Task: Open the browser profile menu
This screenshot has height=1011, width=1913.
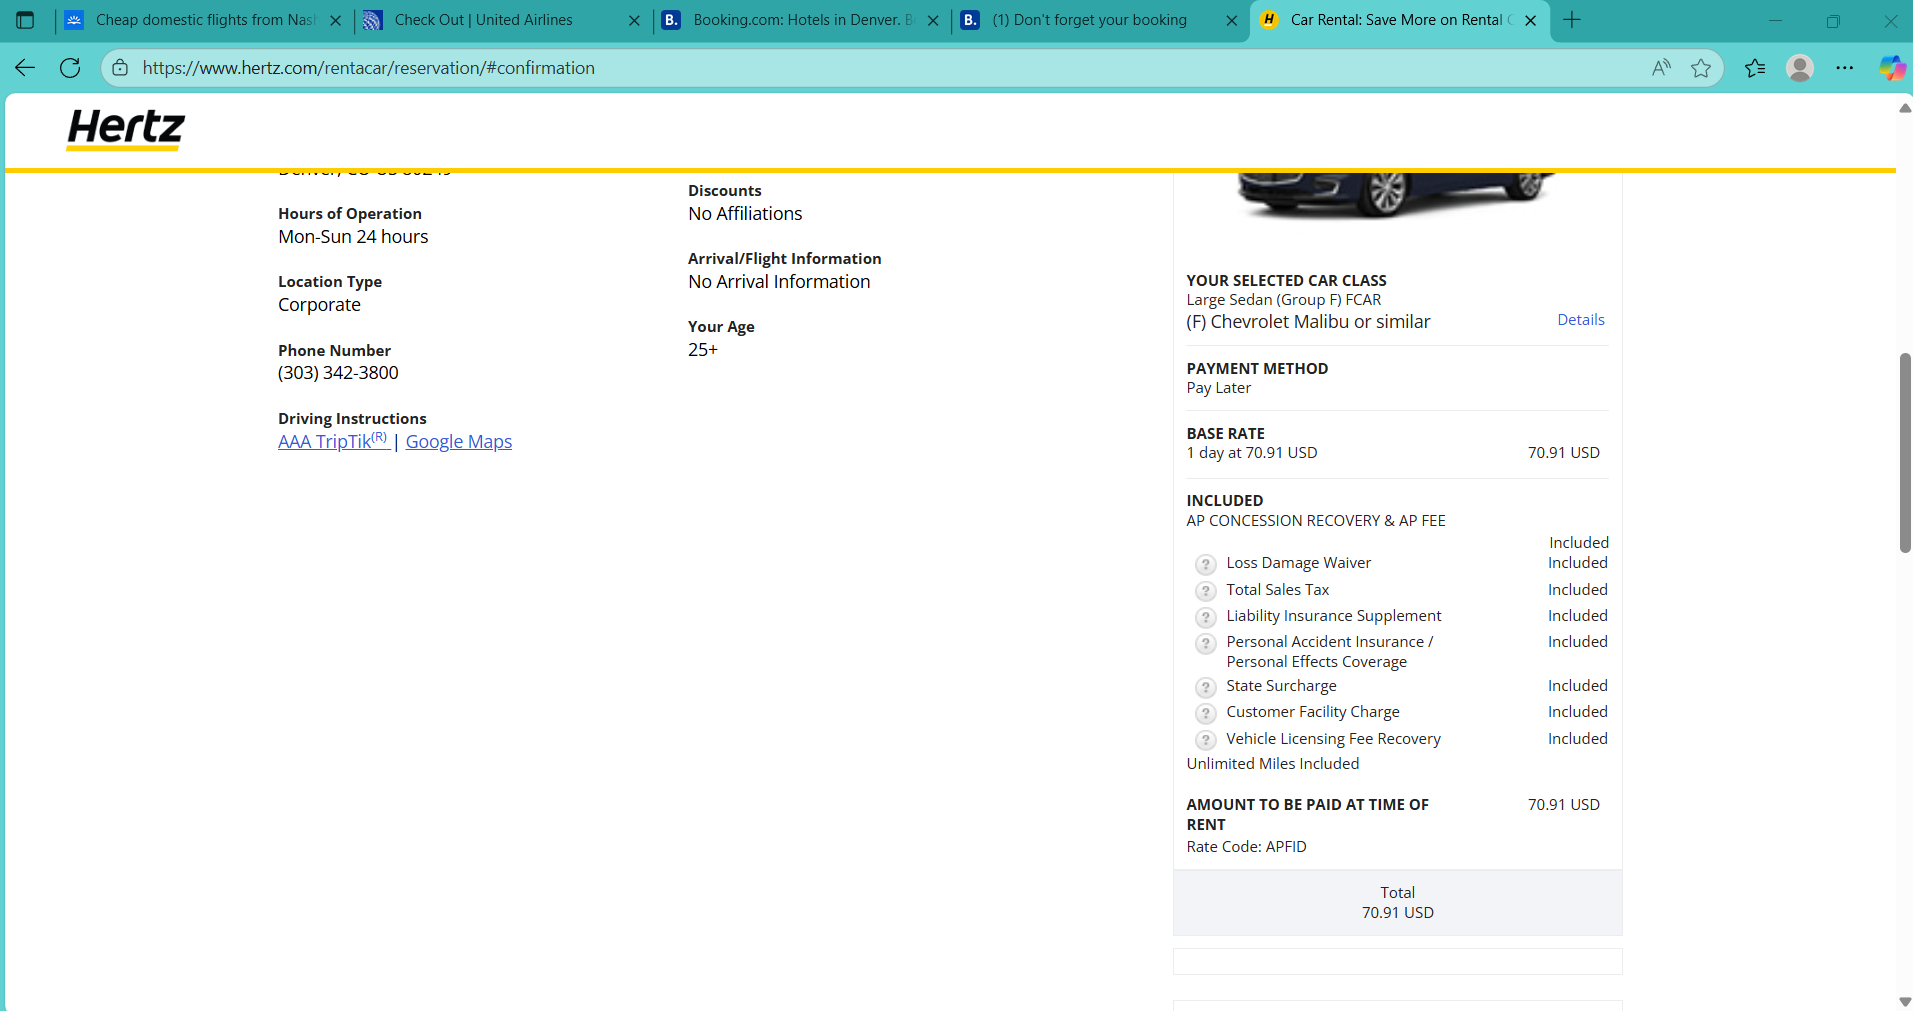Action: (1800, 68)
